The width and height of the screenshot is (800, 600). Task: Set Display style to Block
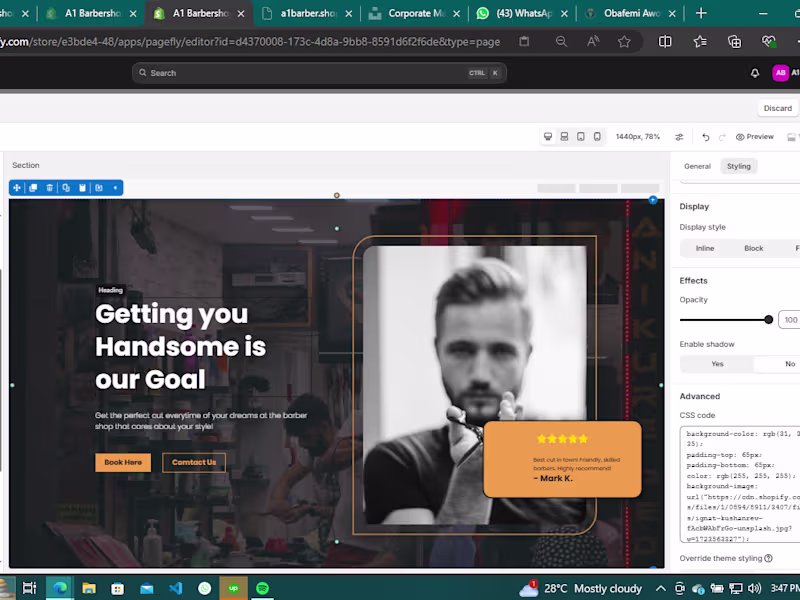click(753, 247)
